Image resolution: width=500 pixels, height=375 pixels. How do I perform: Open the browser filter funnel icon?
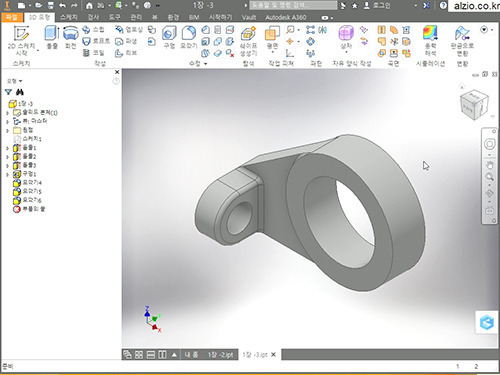pos(8,92)
